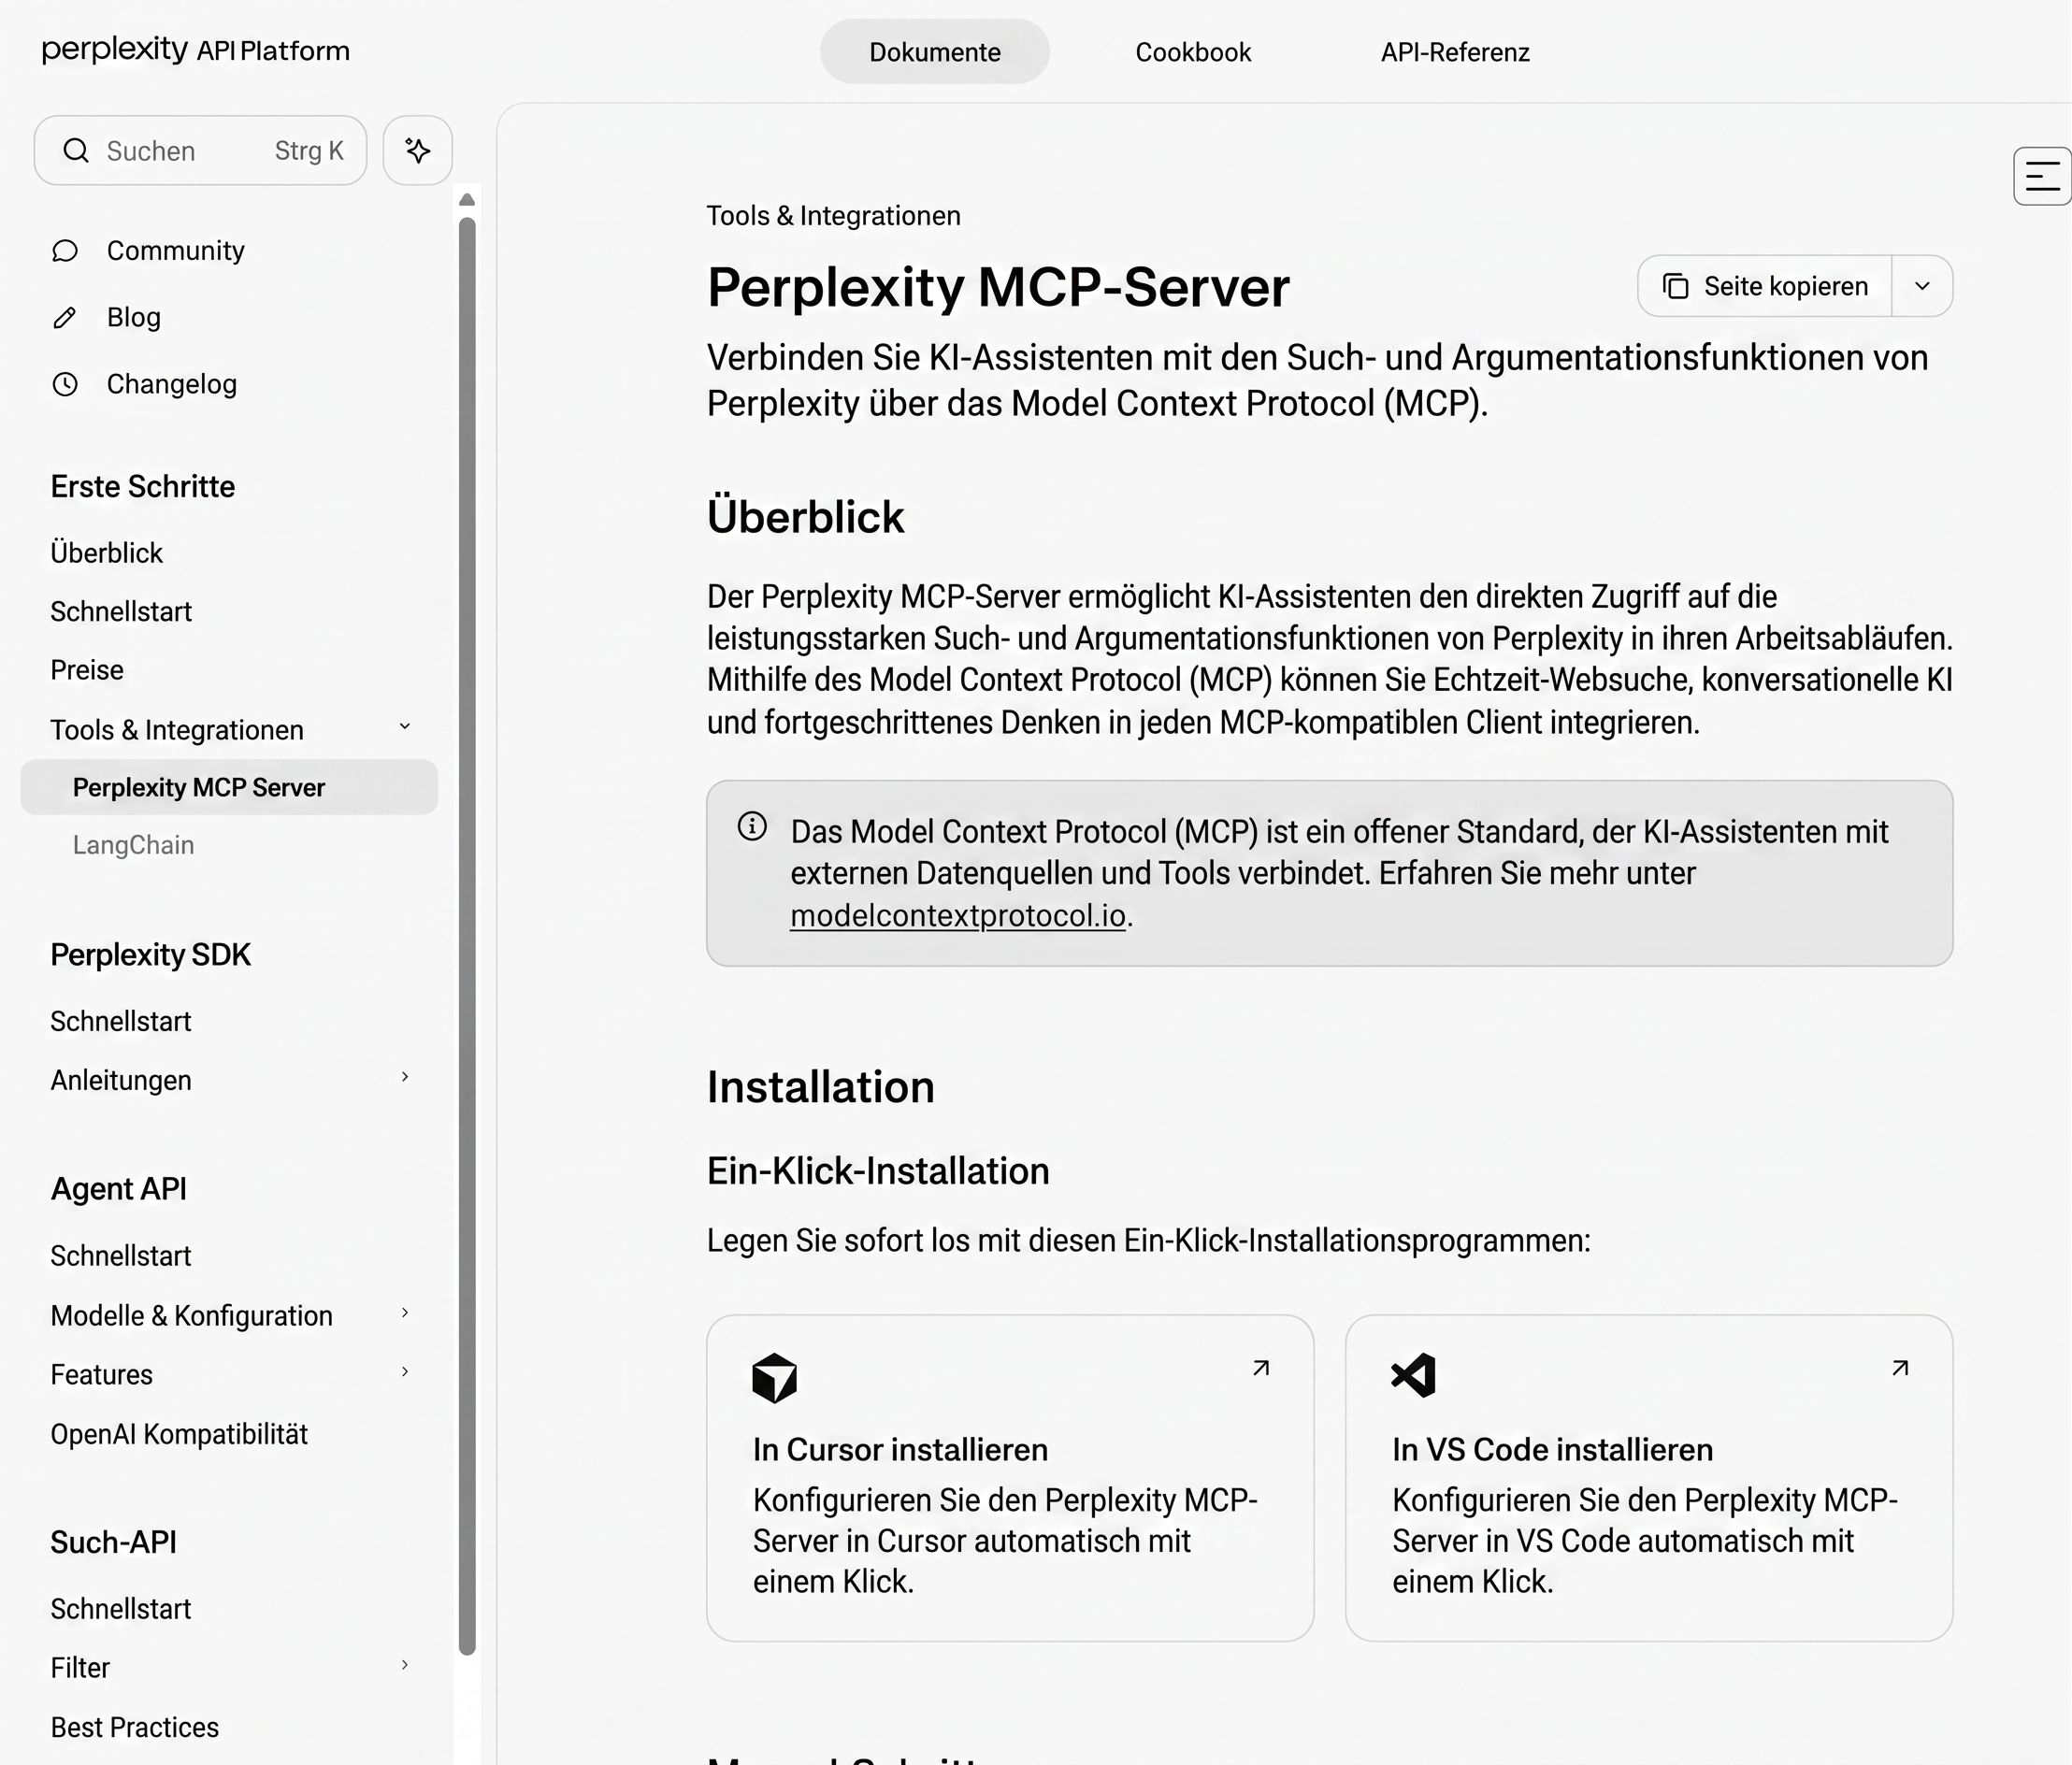Screen dimensions: 2072x1765
Task: Open the Blog link in sidebar
Action: (x=134, y=318)
